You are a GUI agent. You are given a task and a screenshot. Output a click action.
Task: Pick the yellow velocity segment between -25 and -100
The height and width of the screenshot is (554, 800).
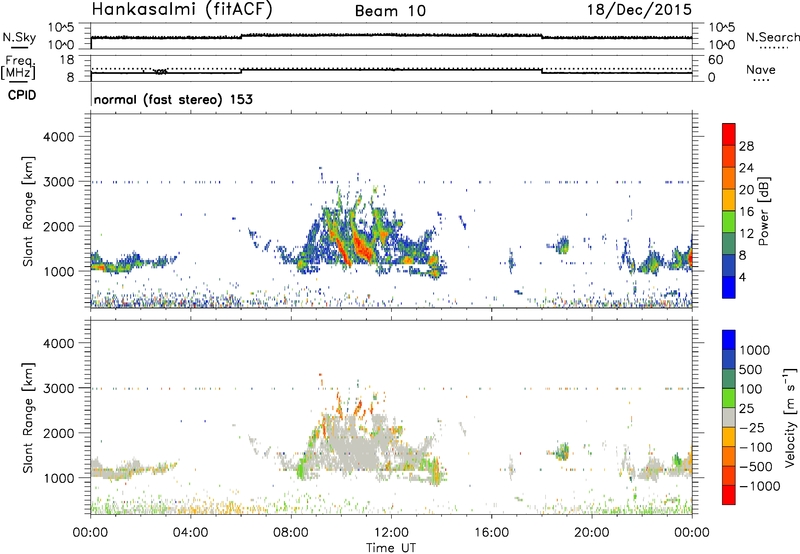point(729,437)
